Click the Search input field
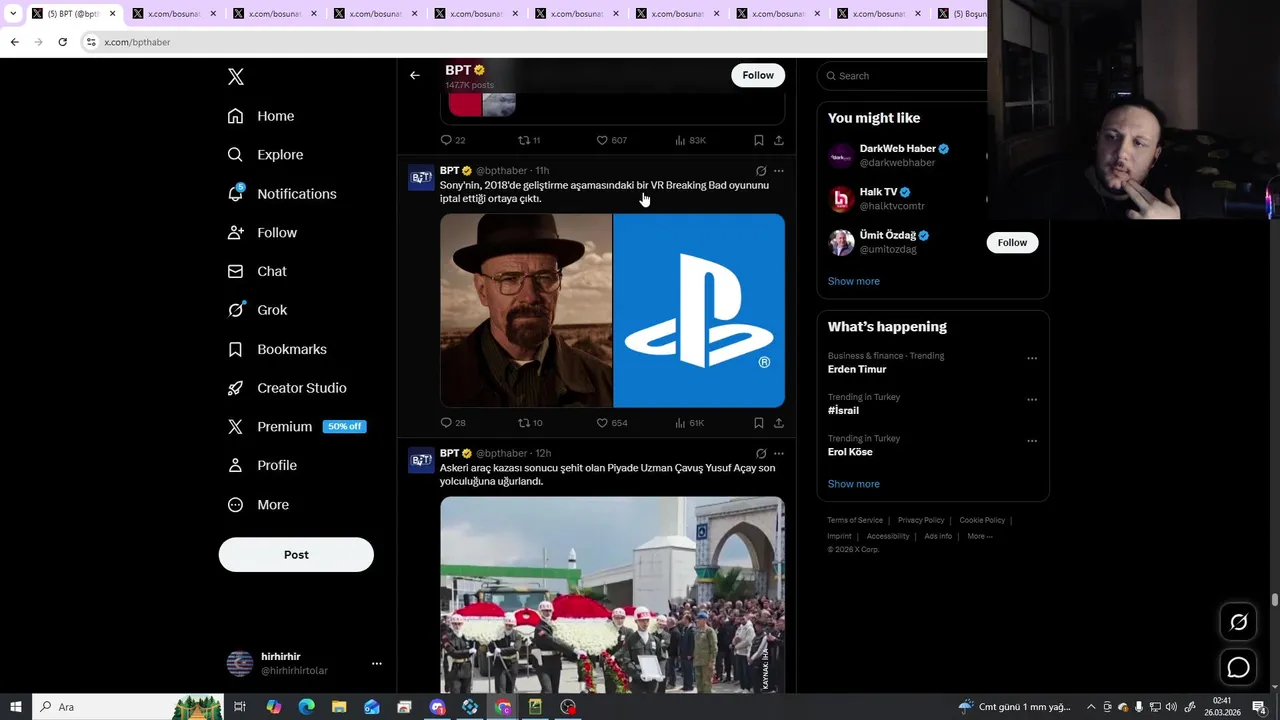The width and height of the screenshot is (1280, 720). (x=905, y=76)
